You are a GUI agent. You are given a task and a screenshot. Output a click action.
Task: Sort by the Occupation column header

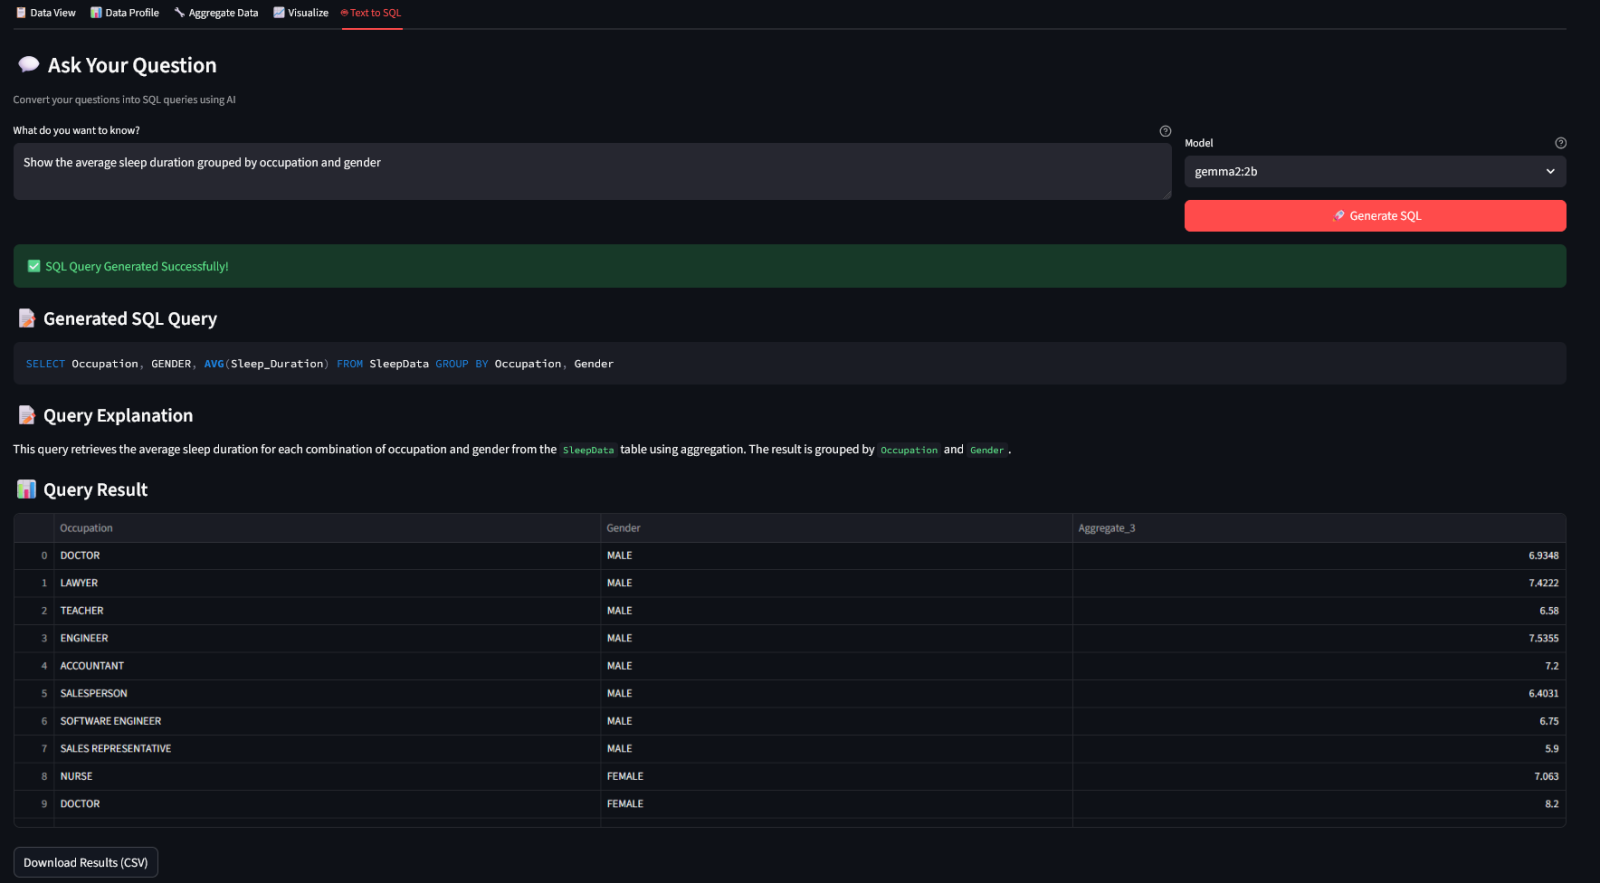(86, 528)
